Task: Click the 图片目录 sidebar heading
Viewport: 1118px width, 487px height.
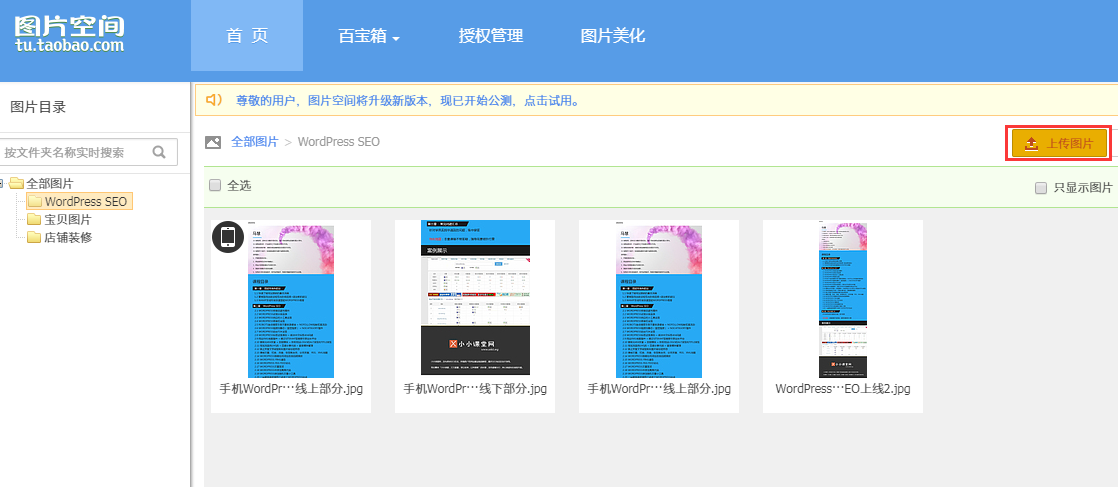Action: pos(38,108)
